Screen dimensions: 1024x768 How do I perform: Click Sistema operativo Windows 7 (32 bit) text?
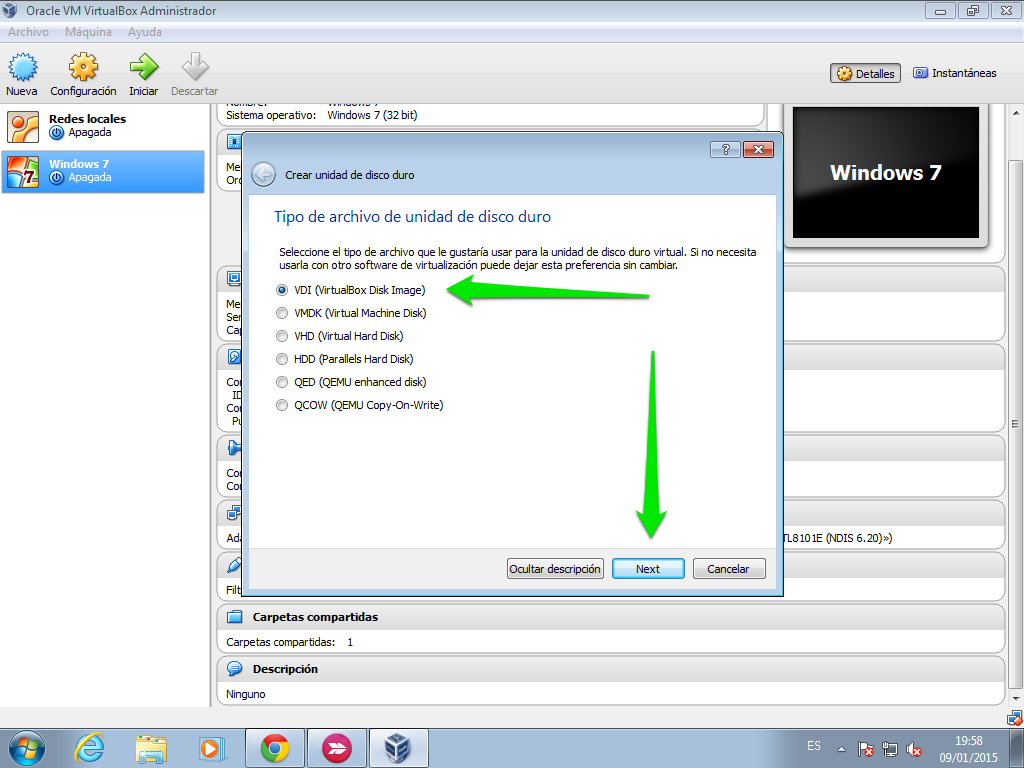pos(322,115)
